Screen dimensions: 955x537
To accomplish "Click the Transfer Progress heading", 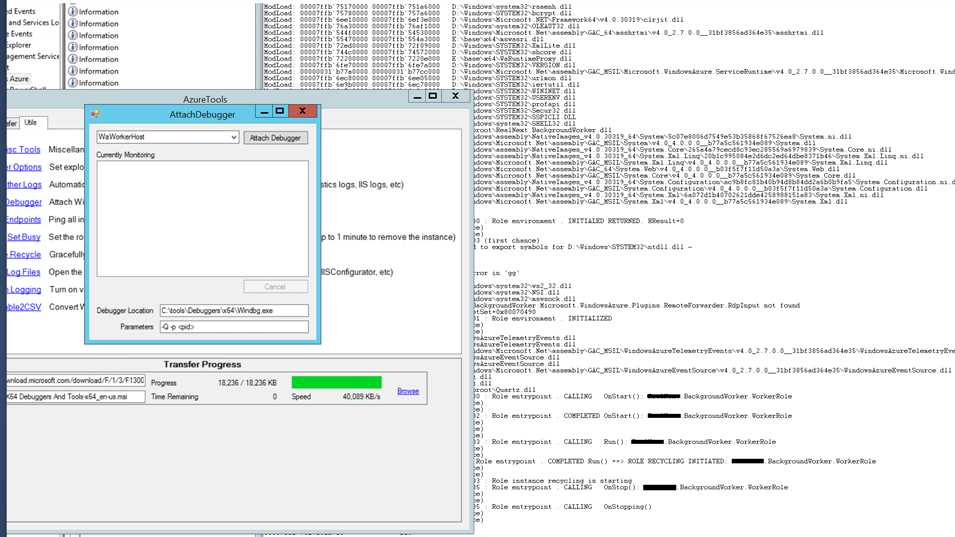I will 202,365.
